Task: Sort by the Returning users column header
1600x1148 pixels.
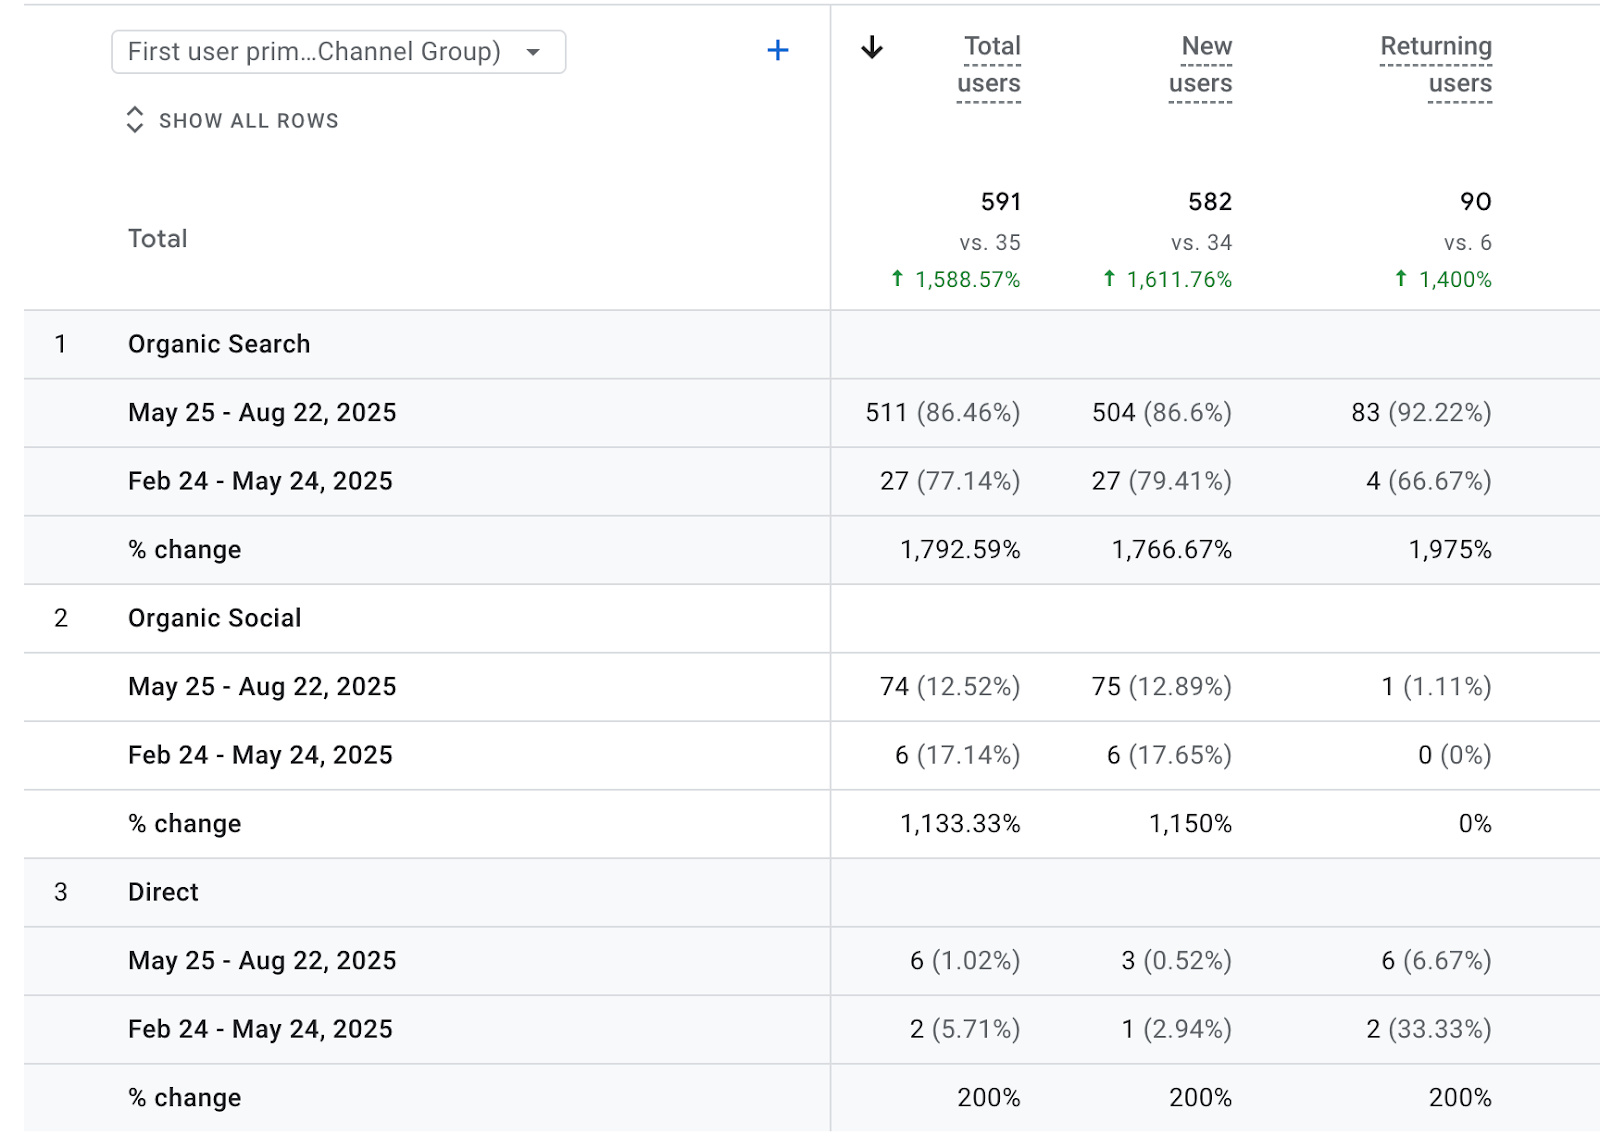Action: pyautogui.click(x=1436, y=65)
